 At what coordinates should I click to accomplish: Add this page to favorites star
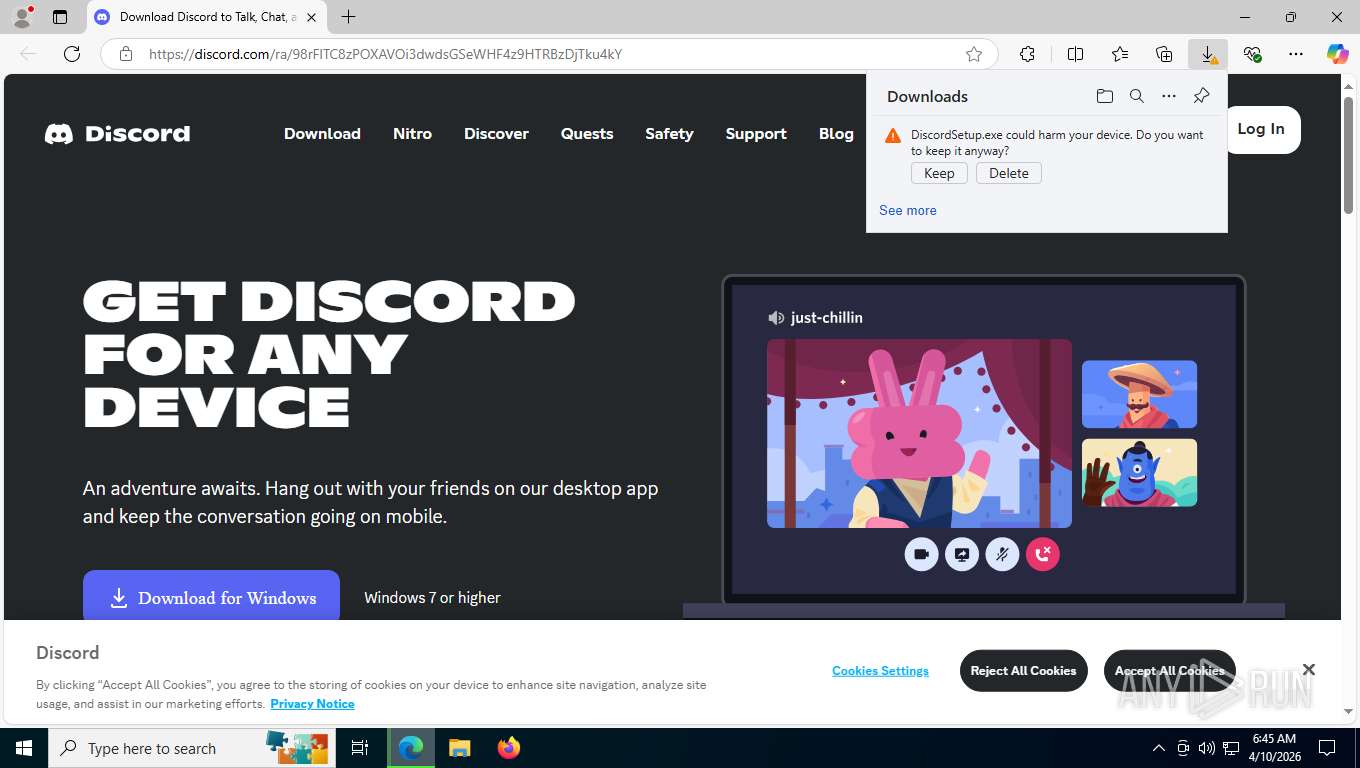pyautogui.click(x=974, y=54)
